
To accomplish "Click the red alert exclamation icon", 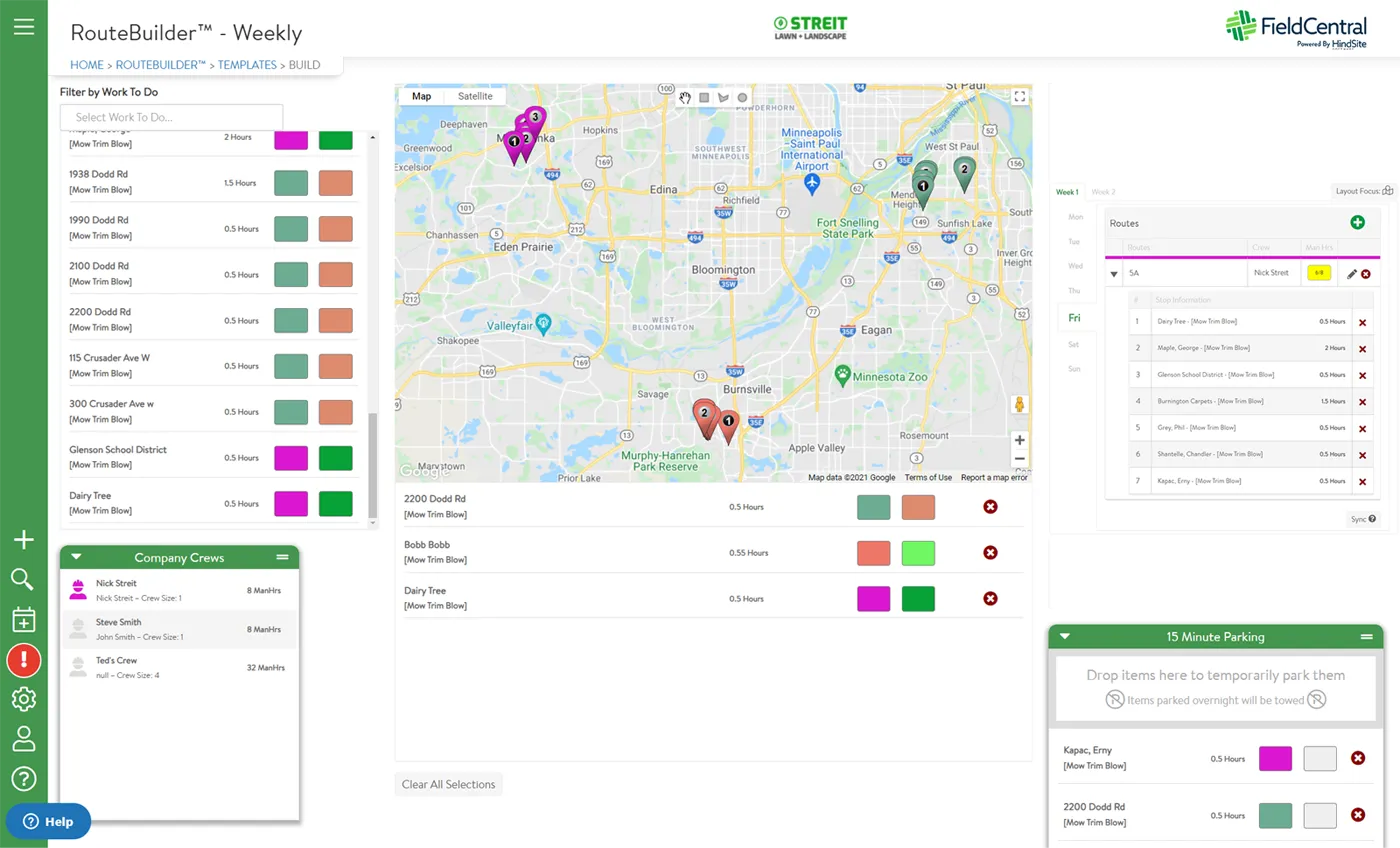I will click(23, 660).
